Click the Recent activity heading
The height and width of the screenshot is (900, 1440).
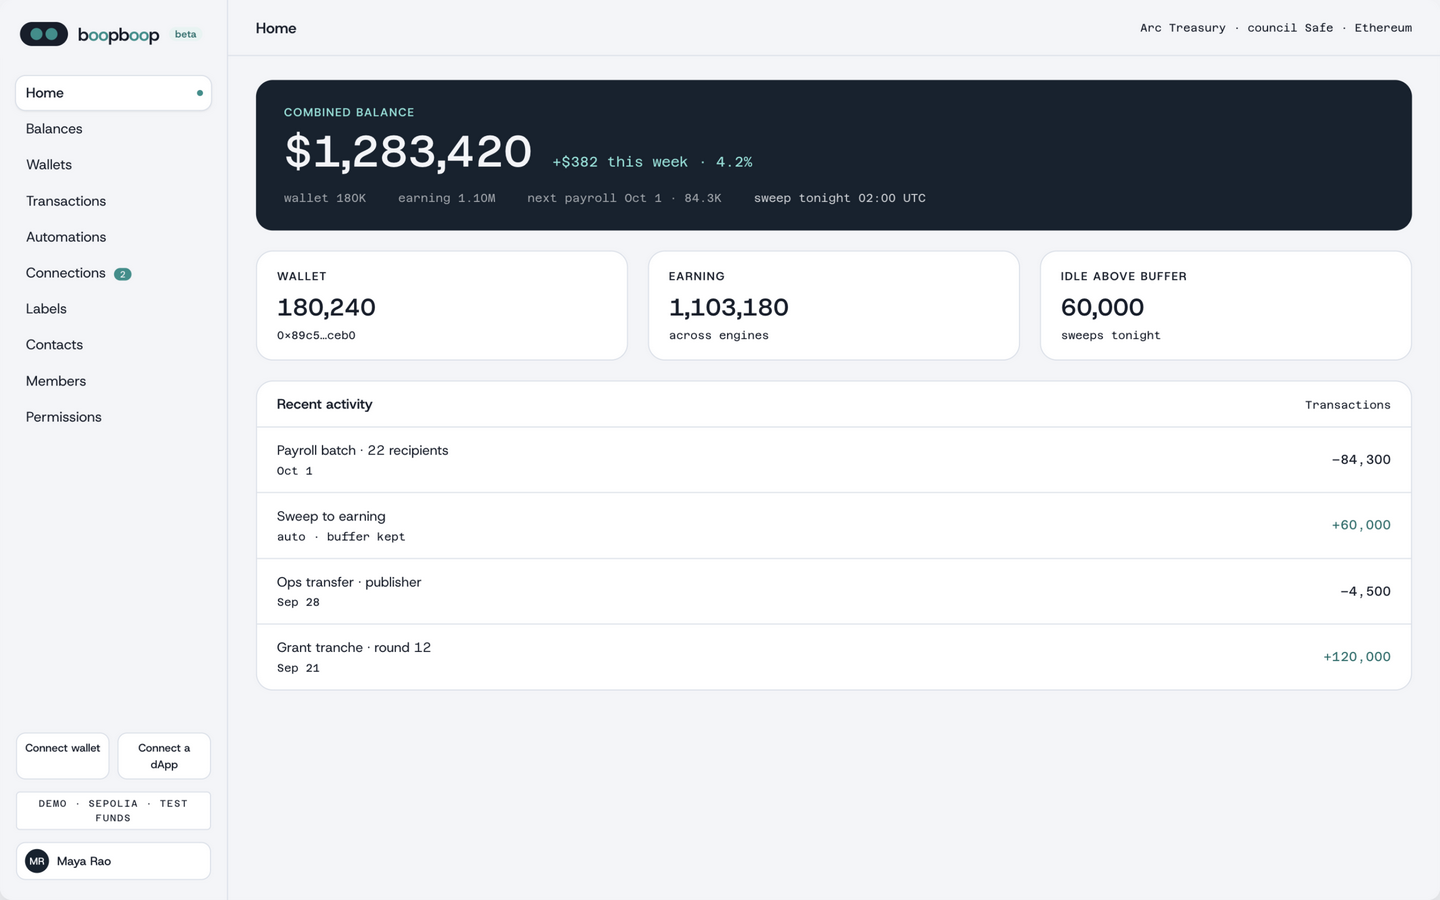coord(324,404)
